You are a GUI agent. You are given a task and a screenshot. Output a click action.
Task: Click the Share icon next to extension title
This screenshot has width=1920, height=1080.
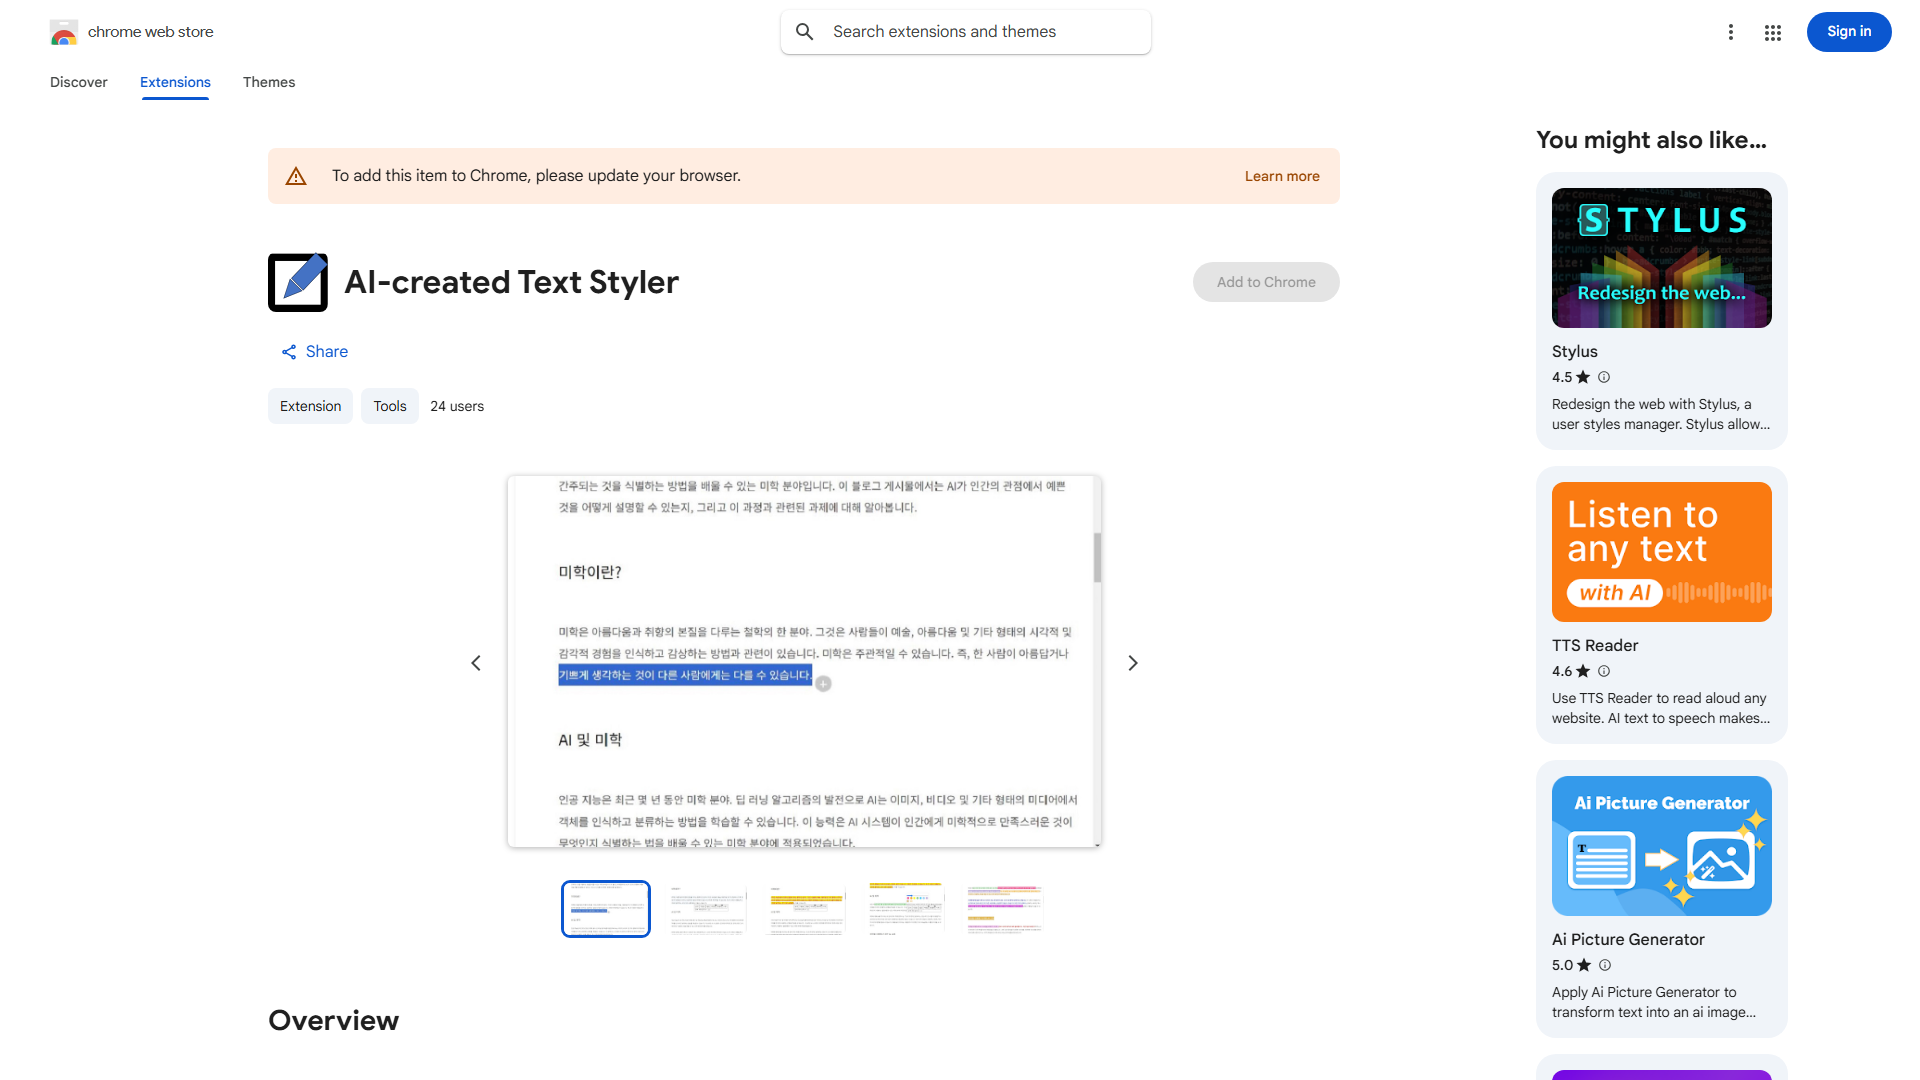[x=289, y=351]
